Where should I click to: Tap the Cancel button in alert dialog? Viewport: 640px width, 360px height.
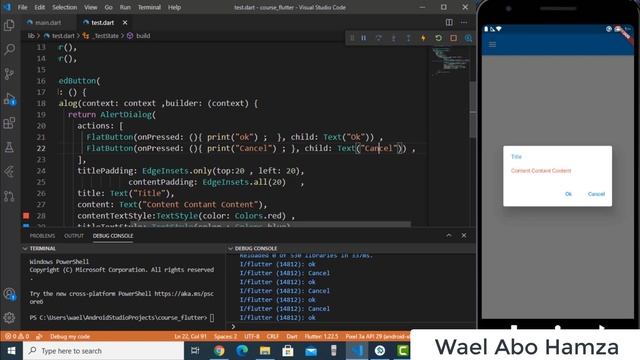click(x=596, y=194)
